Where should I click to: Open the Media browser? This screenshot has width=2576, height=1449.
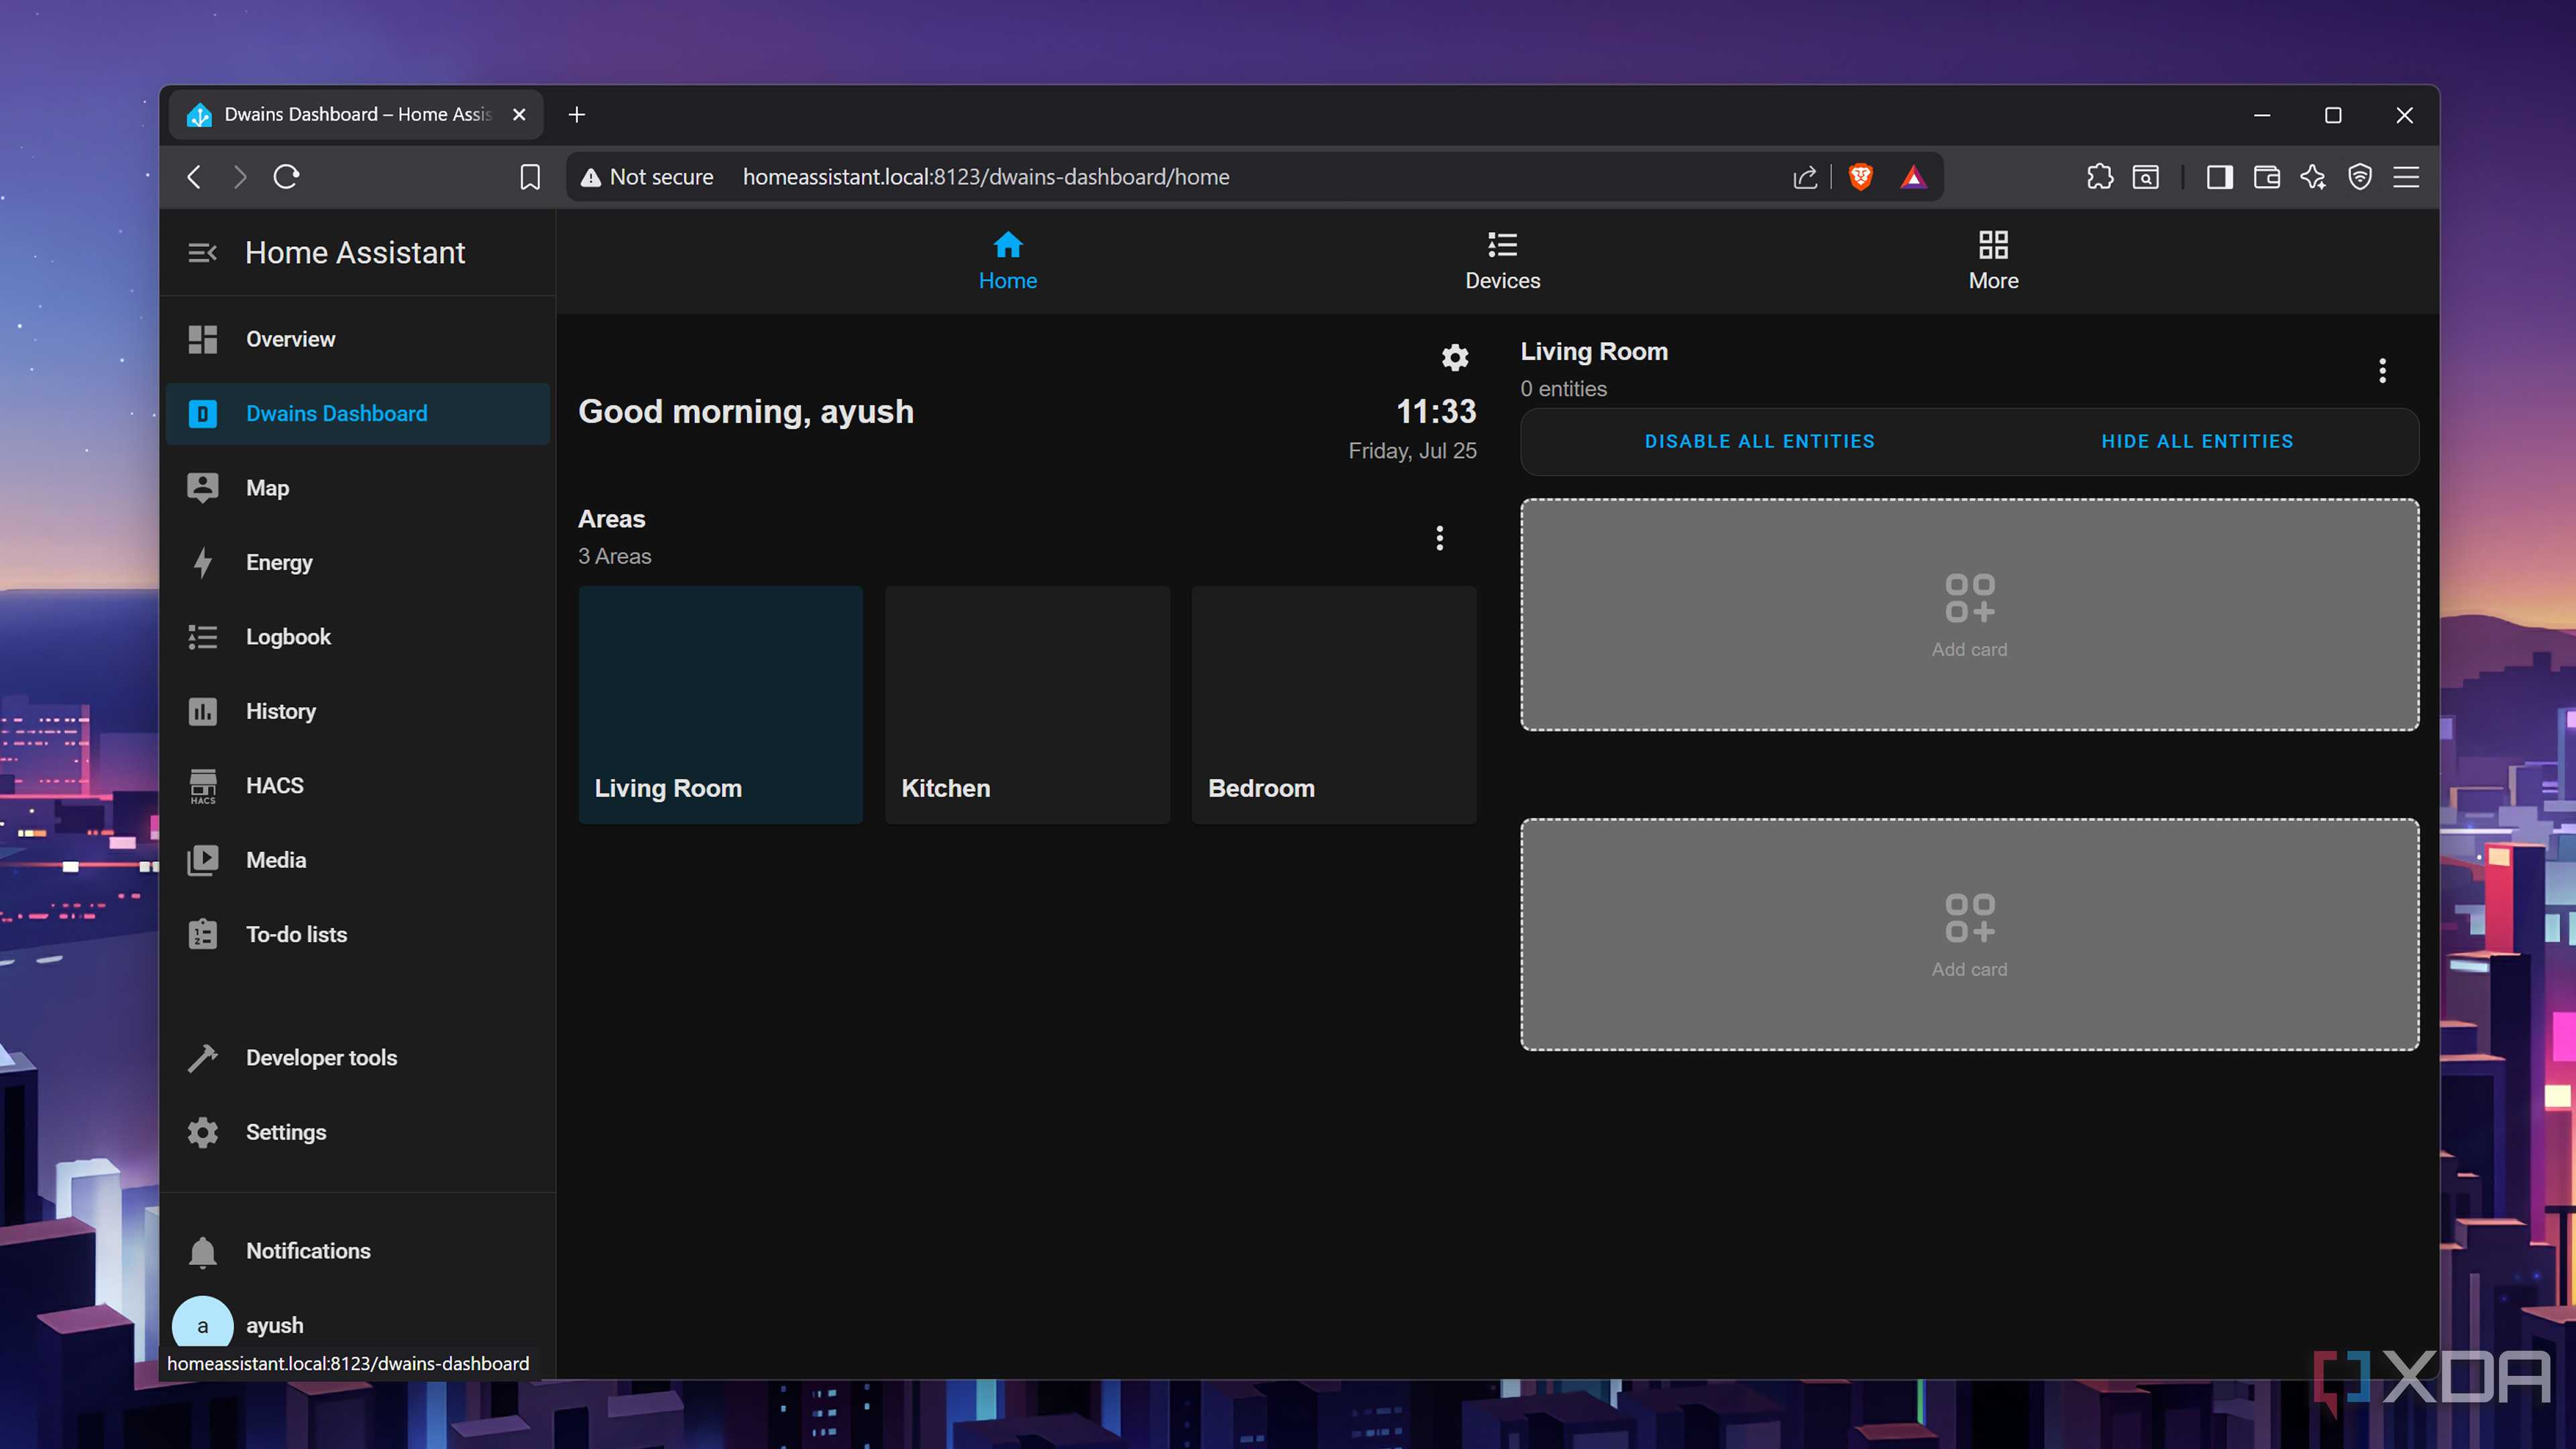pos(357,860)
